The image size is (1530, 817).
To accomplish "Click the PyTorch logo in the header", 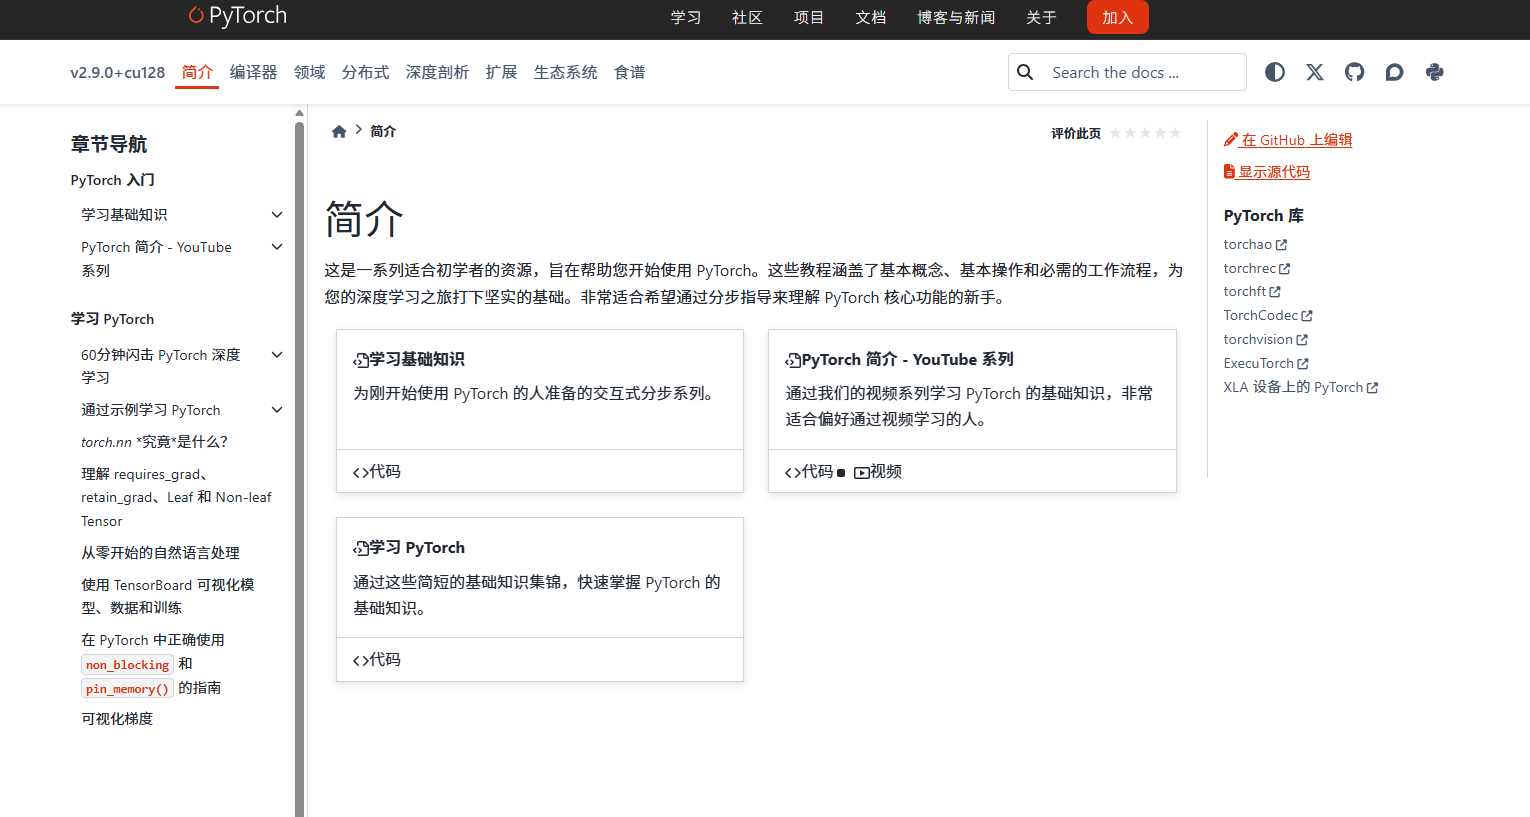I will click(x=238, y=16).
